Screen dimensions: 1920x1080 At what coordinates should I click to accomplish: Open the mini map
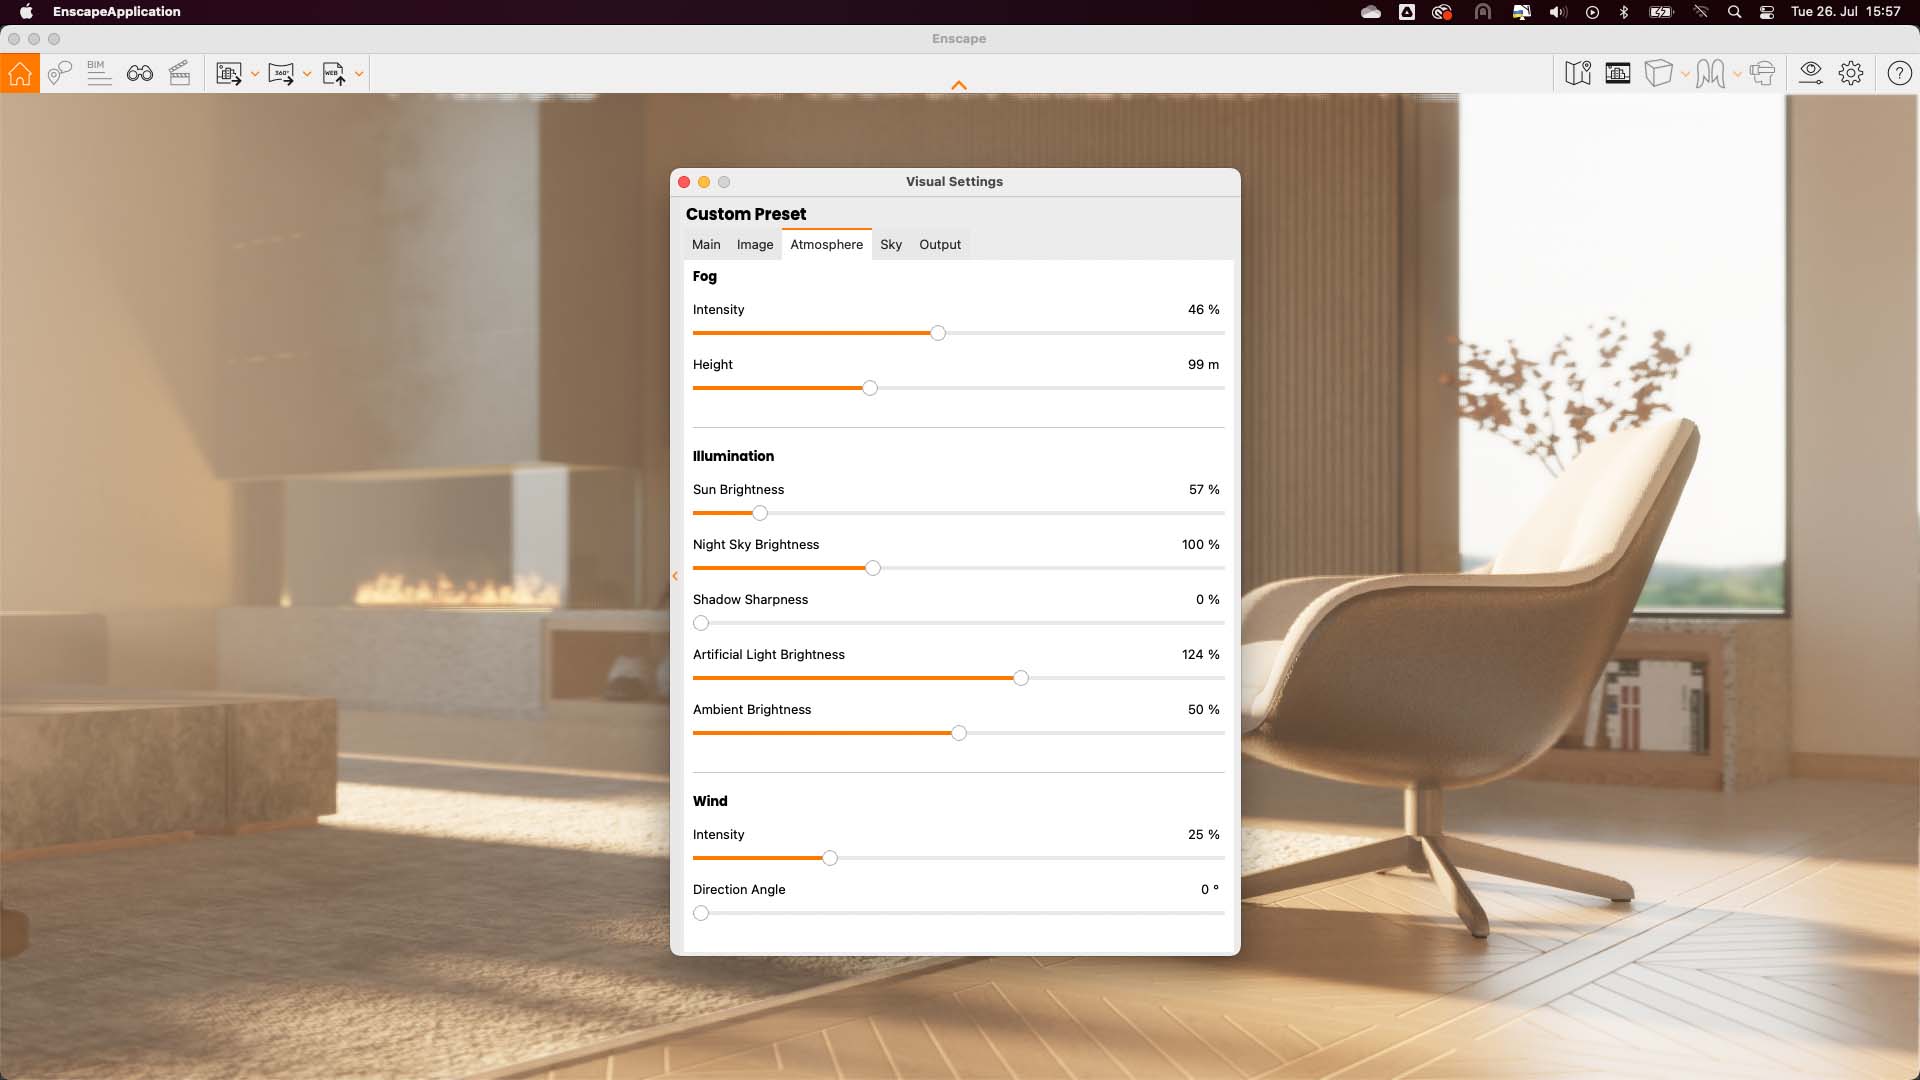(1578, 73)
